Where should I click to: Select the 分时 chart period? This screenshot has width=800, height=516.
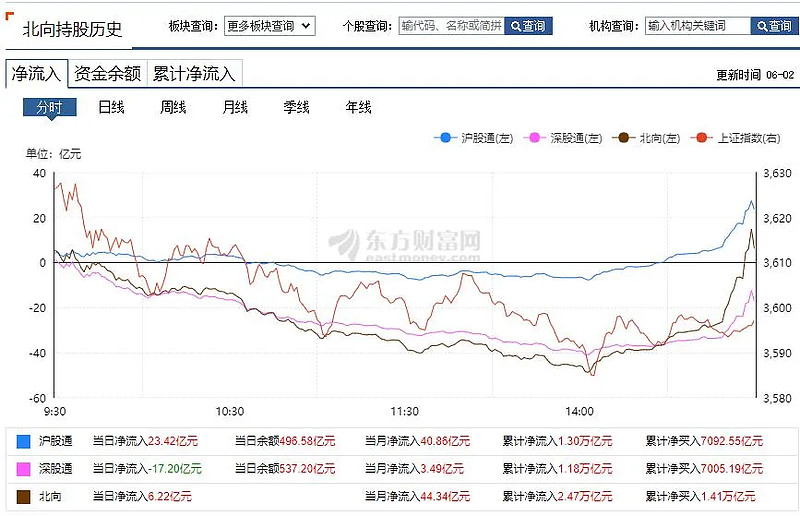click(49, 107)
